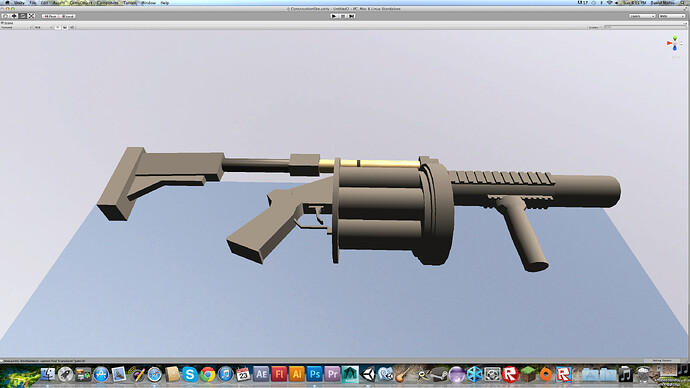Open the GameObject menu
This screenshot has height=388, width=690.
[82, 3]
